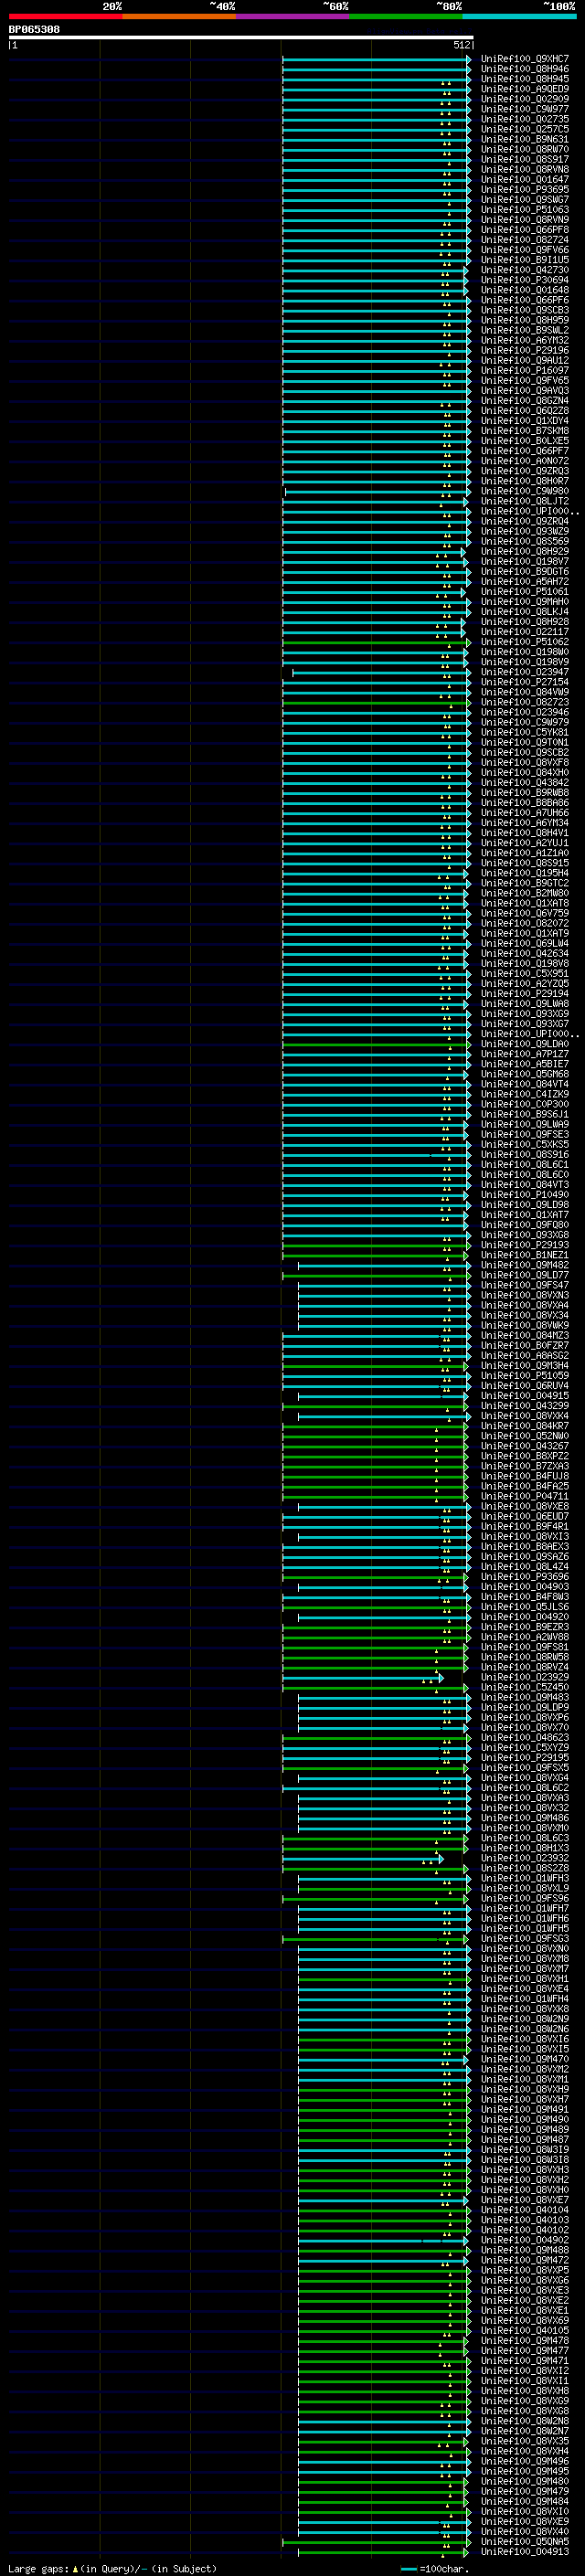Select the UniRef100_Q01647 entry
The height and width of the screenshot is (2576, 585).
point(525,179)
